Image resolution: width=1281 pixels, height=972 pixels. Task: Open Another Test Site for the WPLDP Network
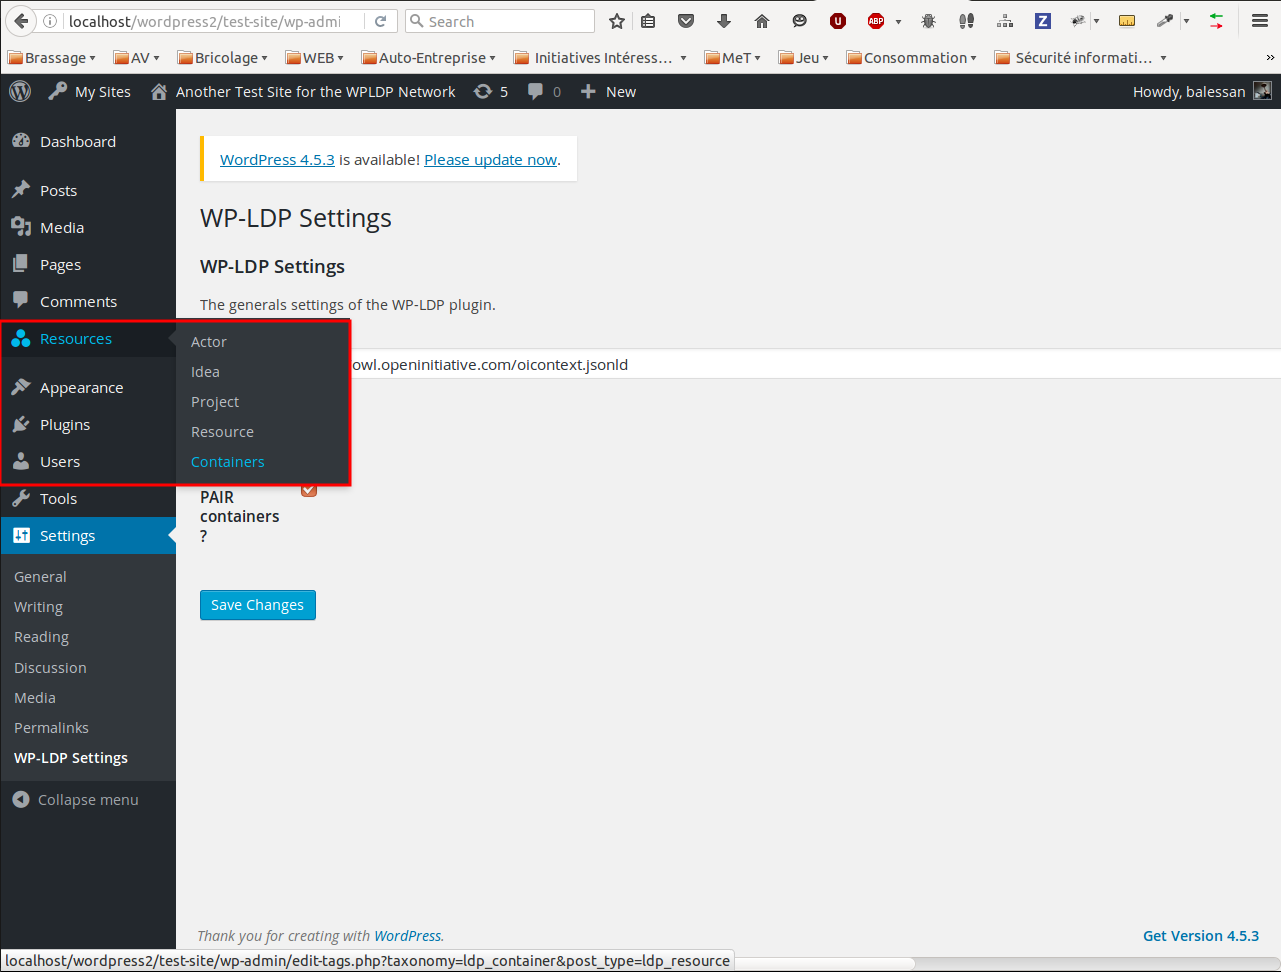click(x=303, y=92)
